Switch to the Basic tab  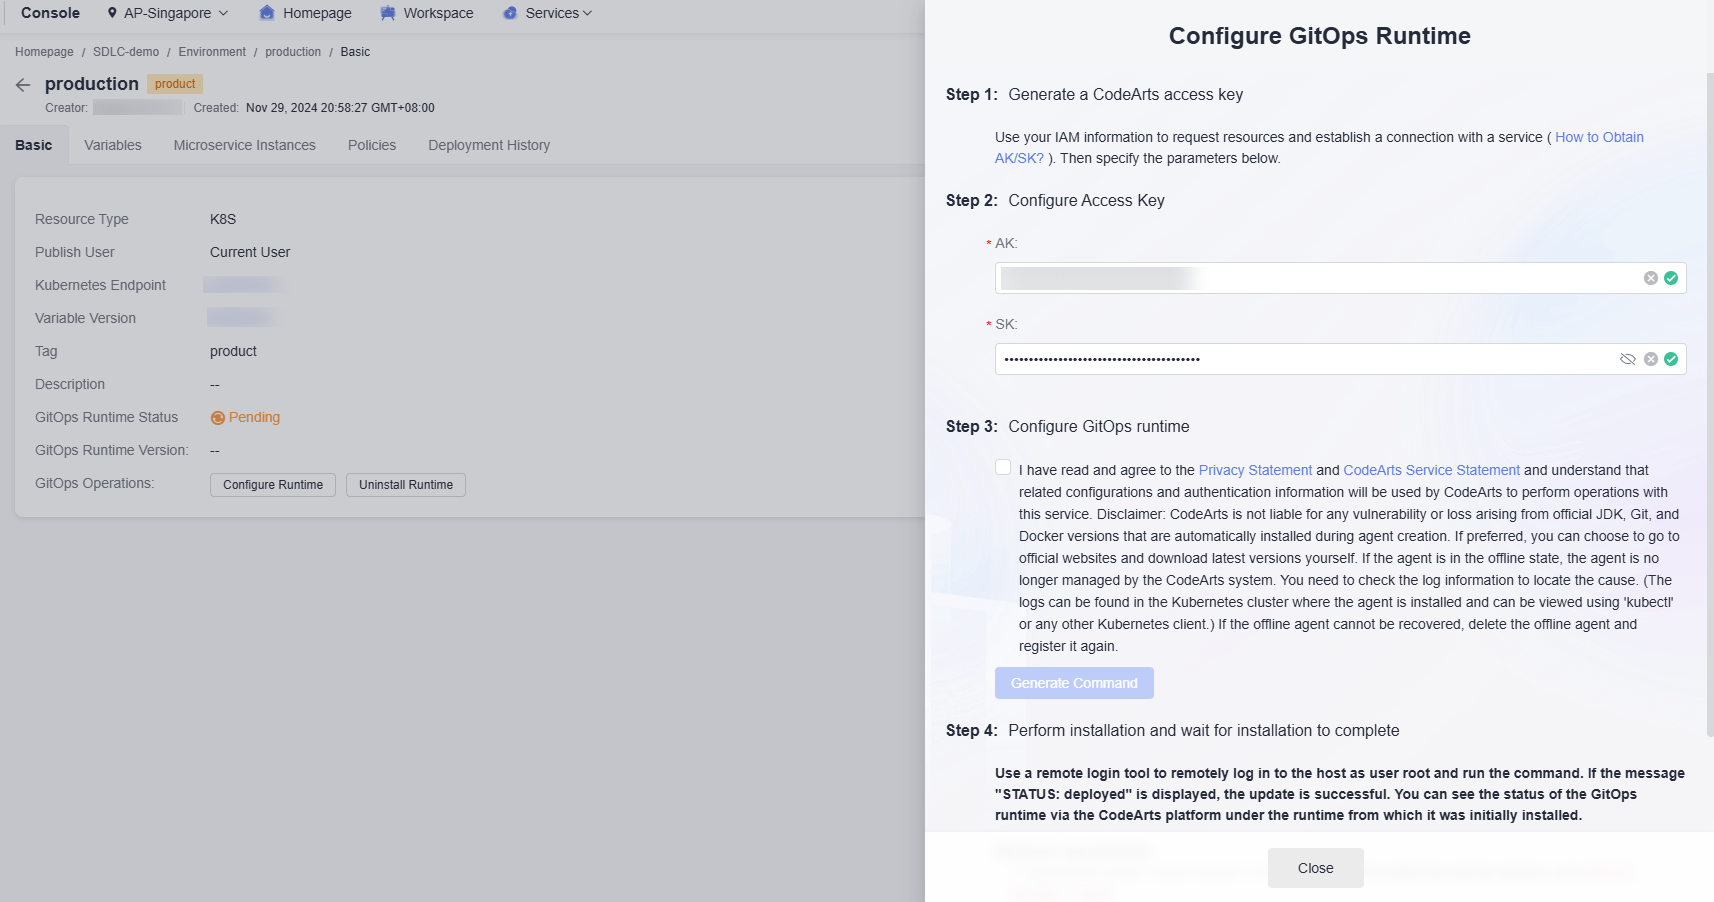(34, 145)
